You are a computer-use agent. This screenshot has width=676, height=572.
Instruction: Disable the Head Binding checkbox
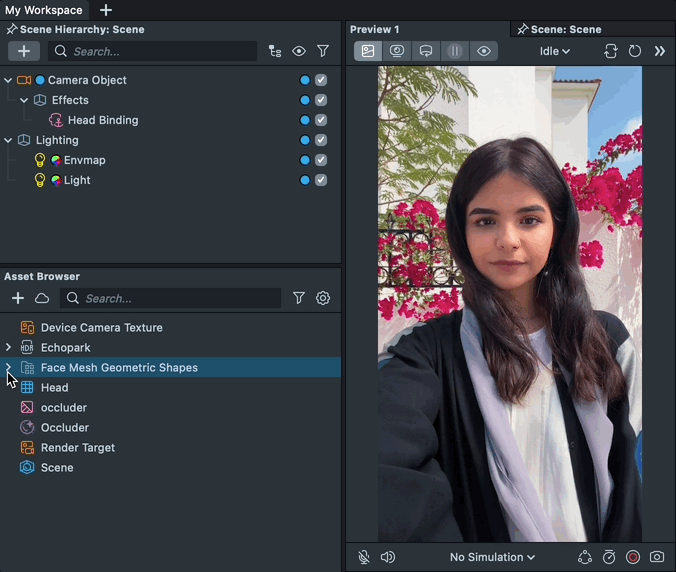321,120
